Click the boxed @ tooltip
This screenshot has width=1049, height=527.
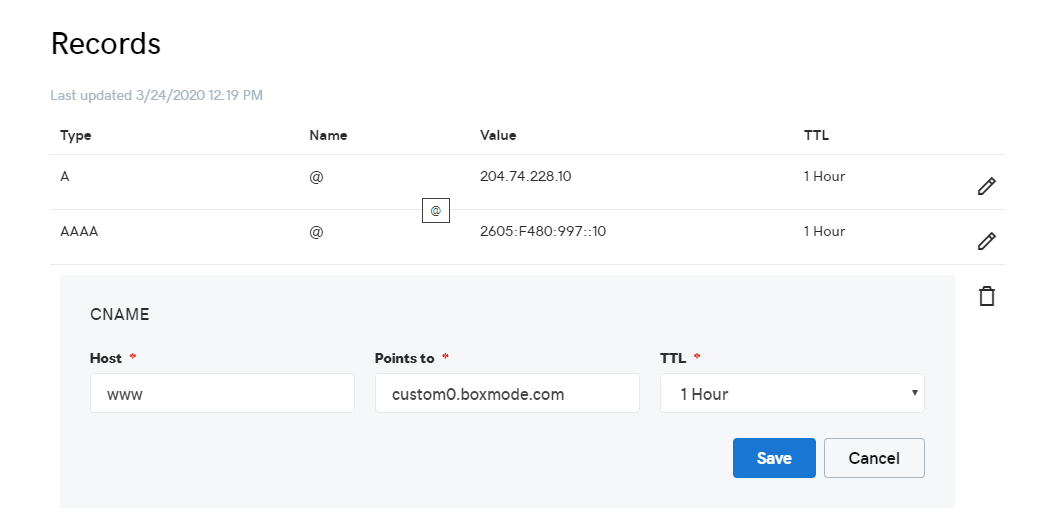tap(435, 211)
